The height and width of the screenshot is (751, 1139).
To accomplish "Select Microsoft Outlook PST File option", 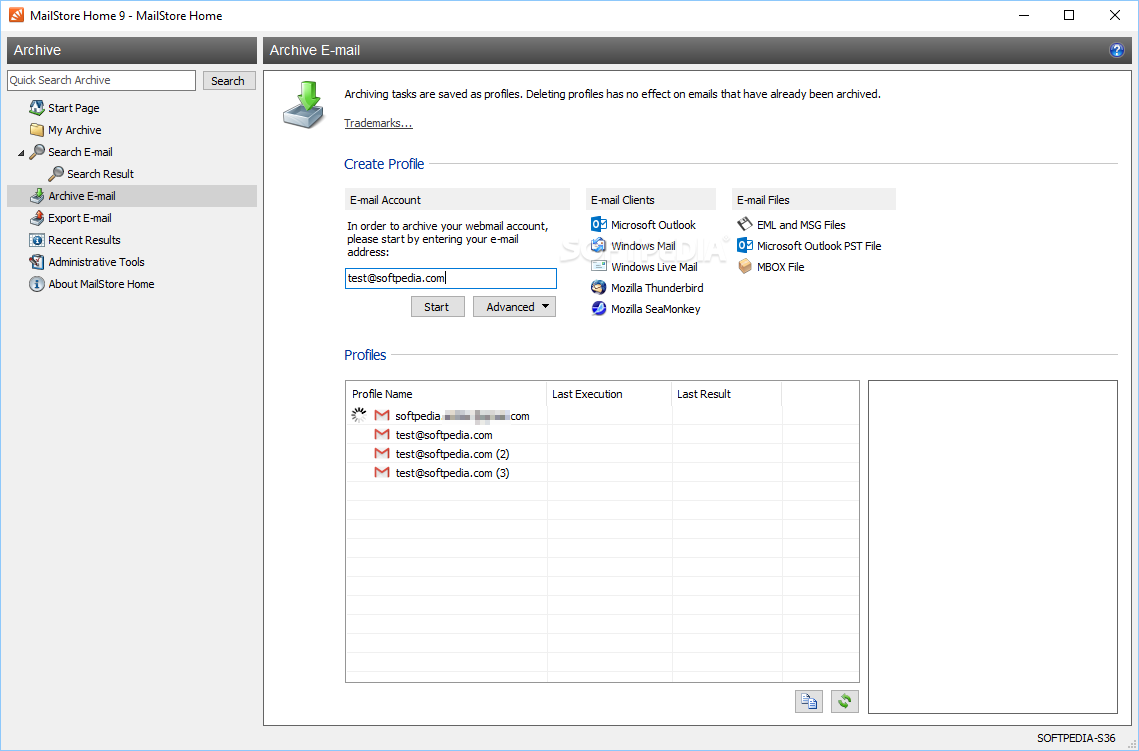I will pos(819,245).
